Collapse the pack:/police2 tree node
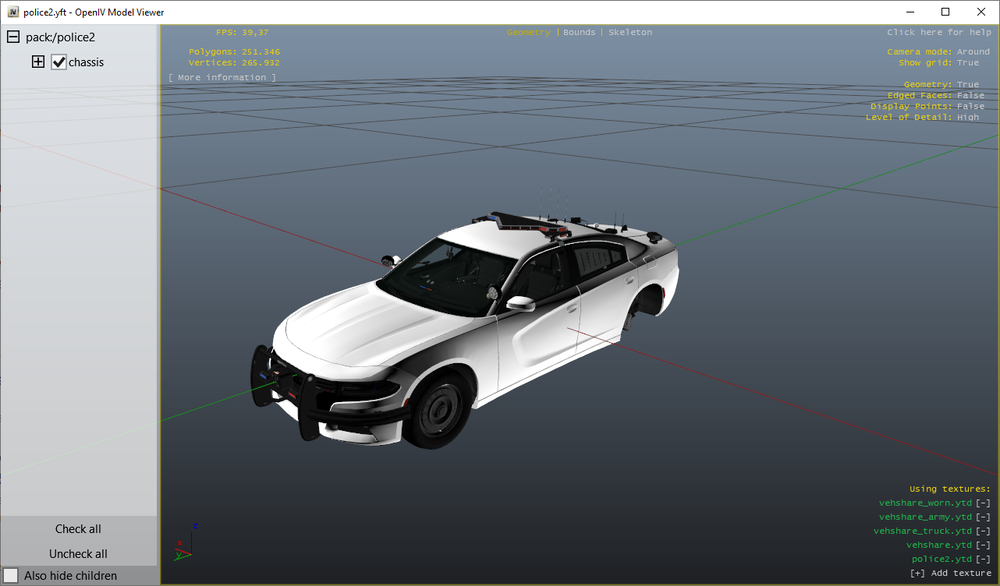Image resolution: width=1000 pixels, height=586 pixels. (x=13, y=37)
